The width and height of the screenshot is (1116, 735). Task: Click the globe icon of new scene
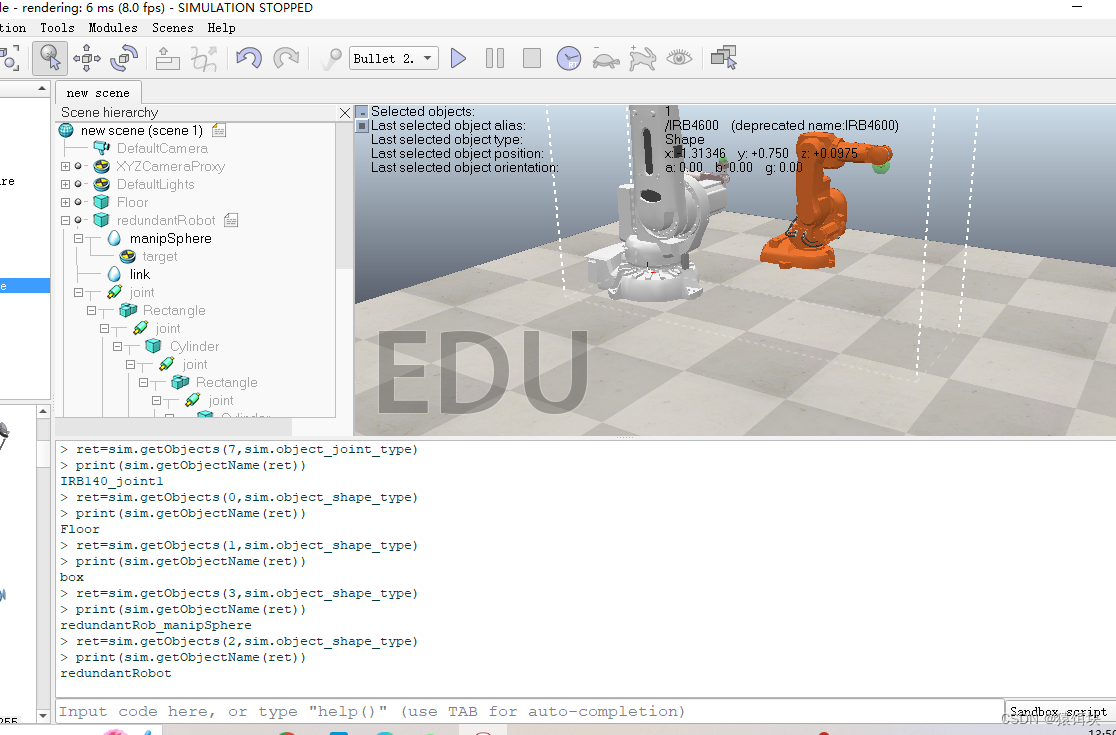click(x=66, y=130)
